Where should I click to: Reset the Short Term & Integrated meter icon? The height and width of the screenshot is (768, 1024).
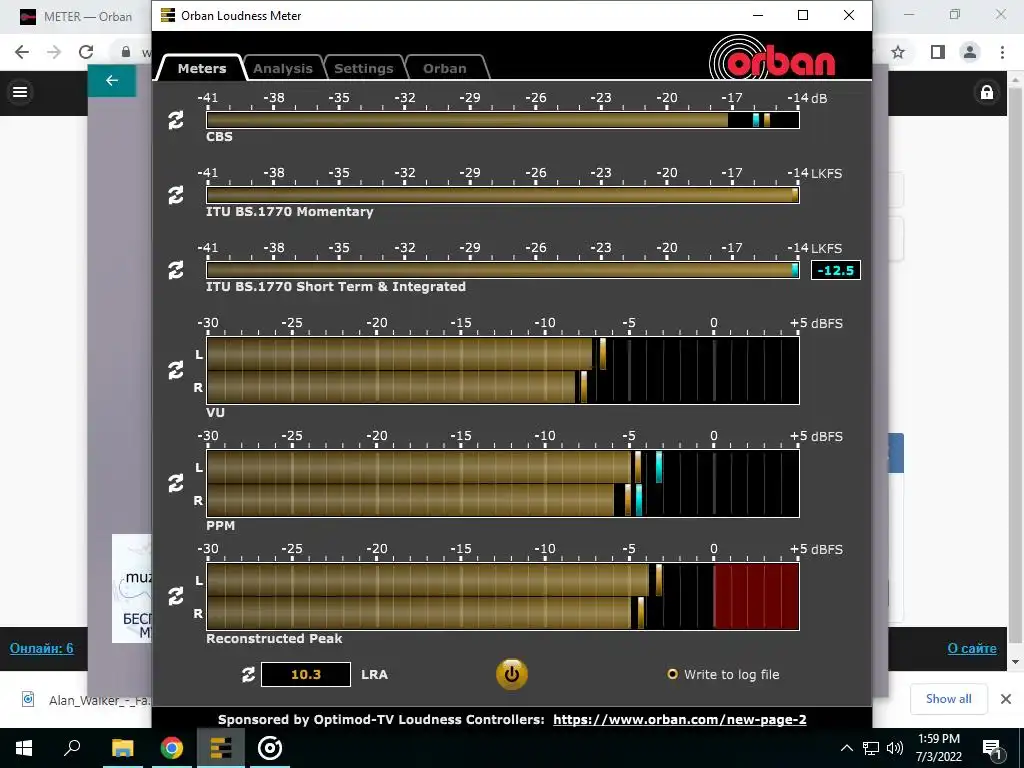pyautogui.click(x=176, y=270)
